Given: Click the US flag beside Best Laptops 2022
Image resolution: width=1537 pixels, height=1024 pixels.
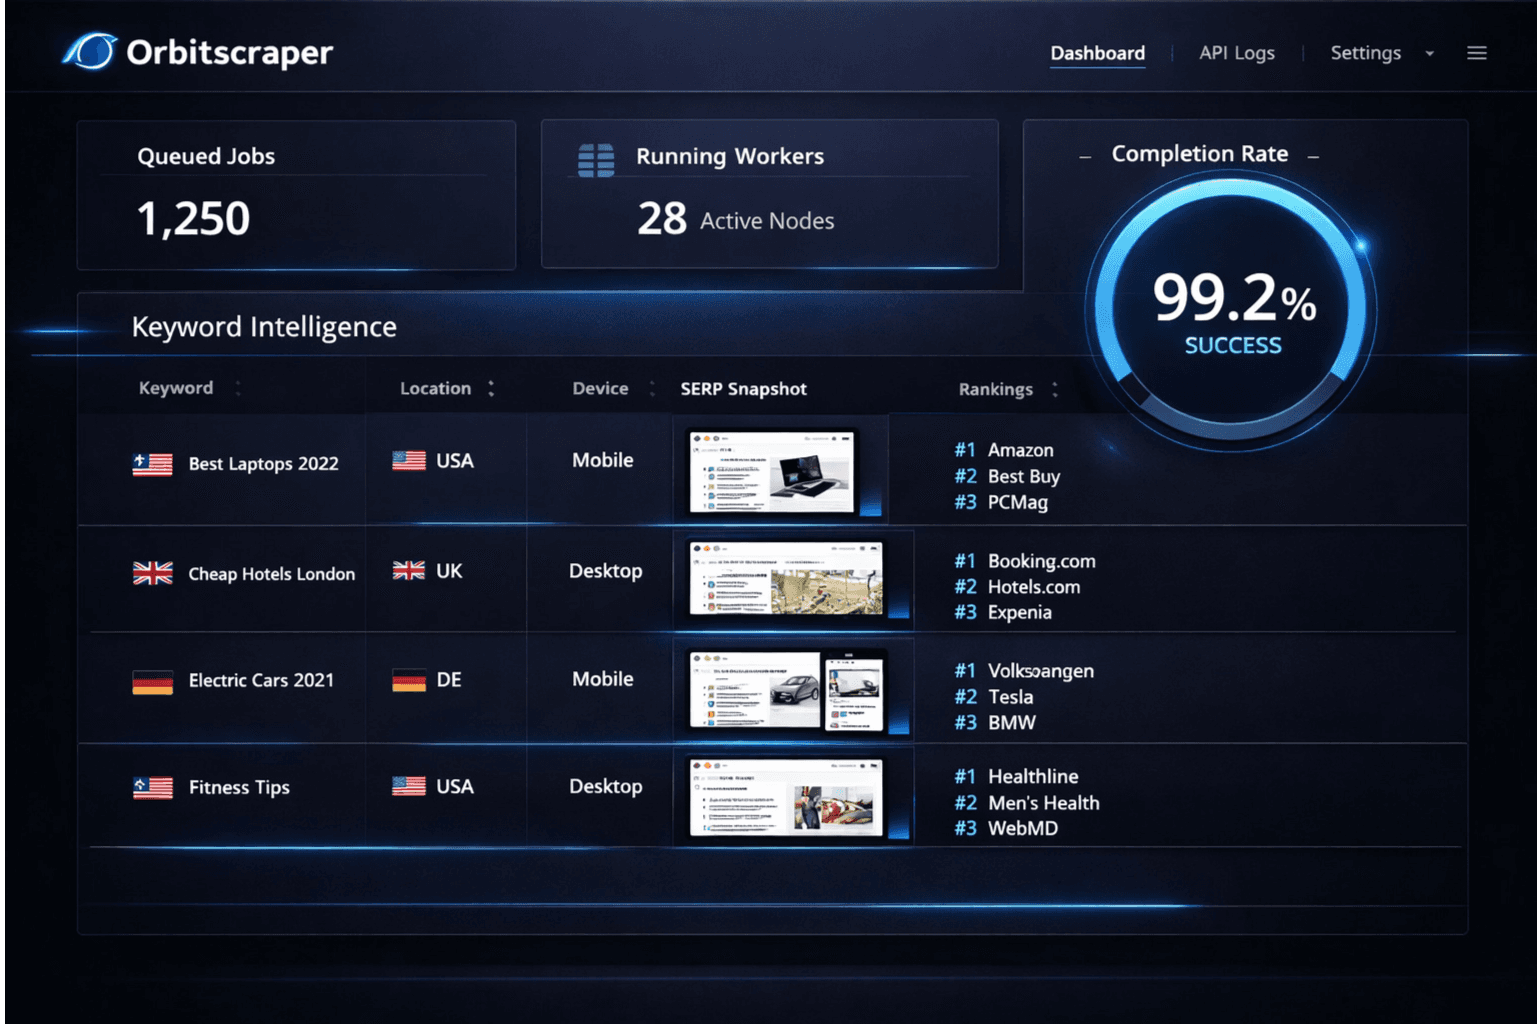Looking at the screenshot, I should 152,462.
